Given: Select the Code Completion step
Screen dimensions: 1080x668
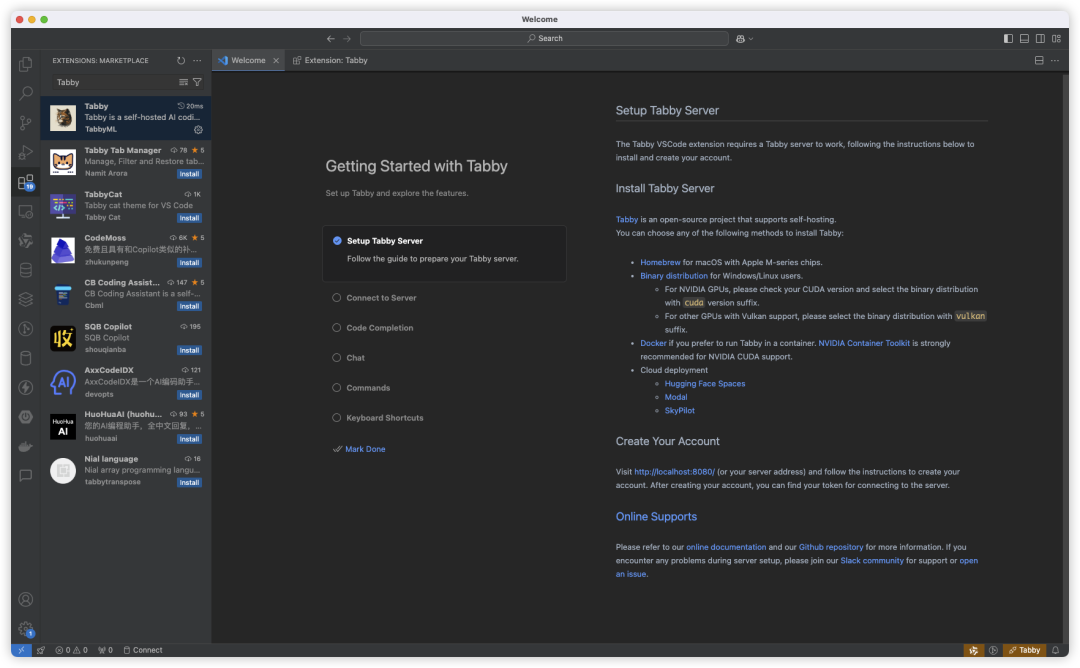Looking at the screenshot, I should (379, 328).
